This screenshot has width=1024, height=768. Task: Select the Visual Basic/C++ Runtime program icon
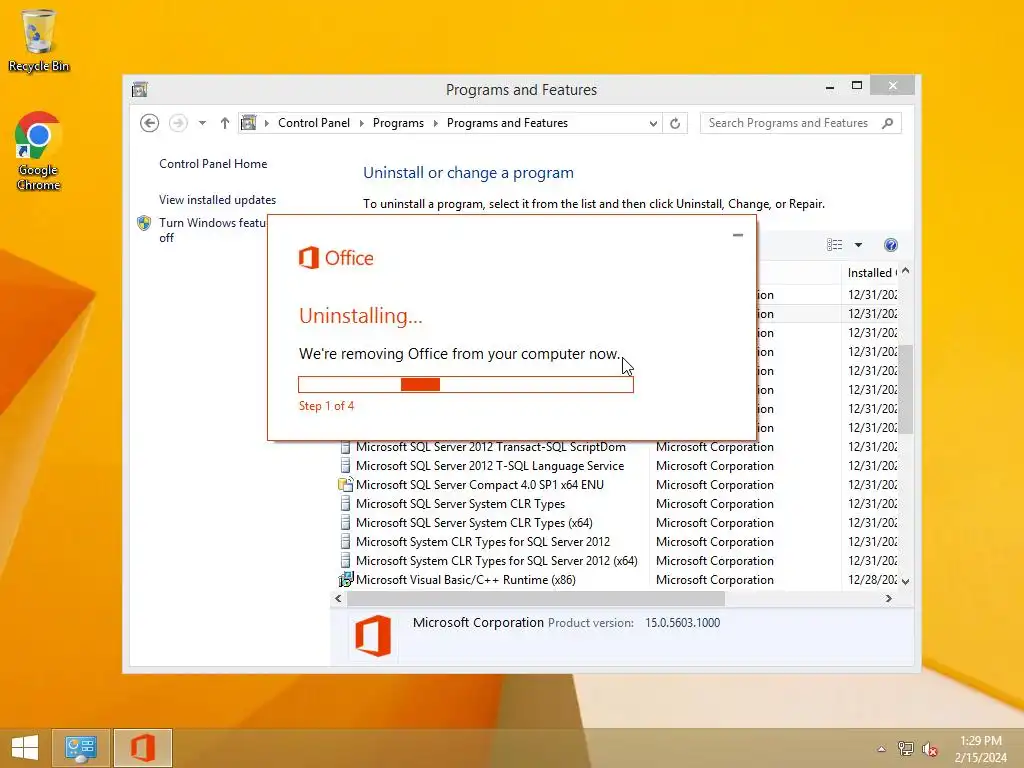tap(345, 580)
